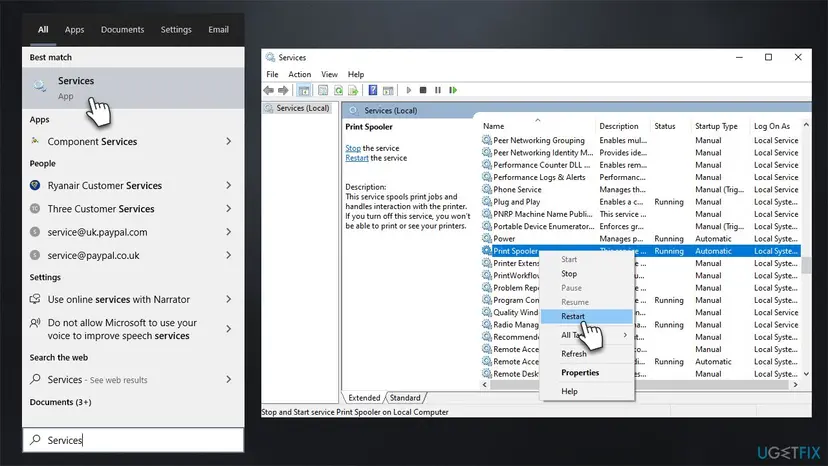Expand Three Customer Services chevron
Screen dimensions: 828x466
[229, 209]
